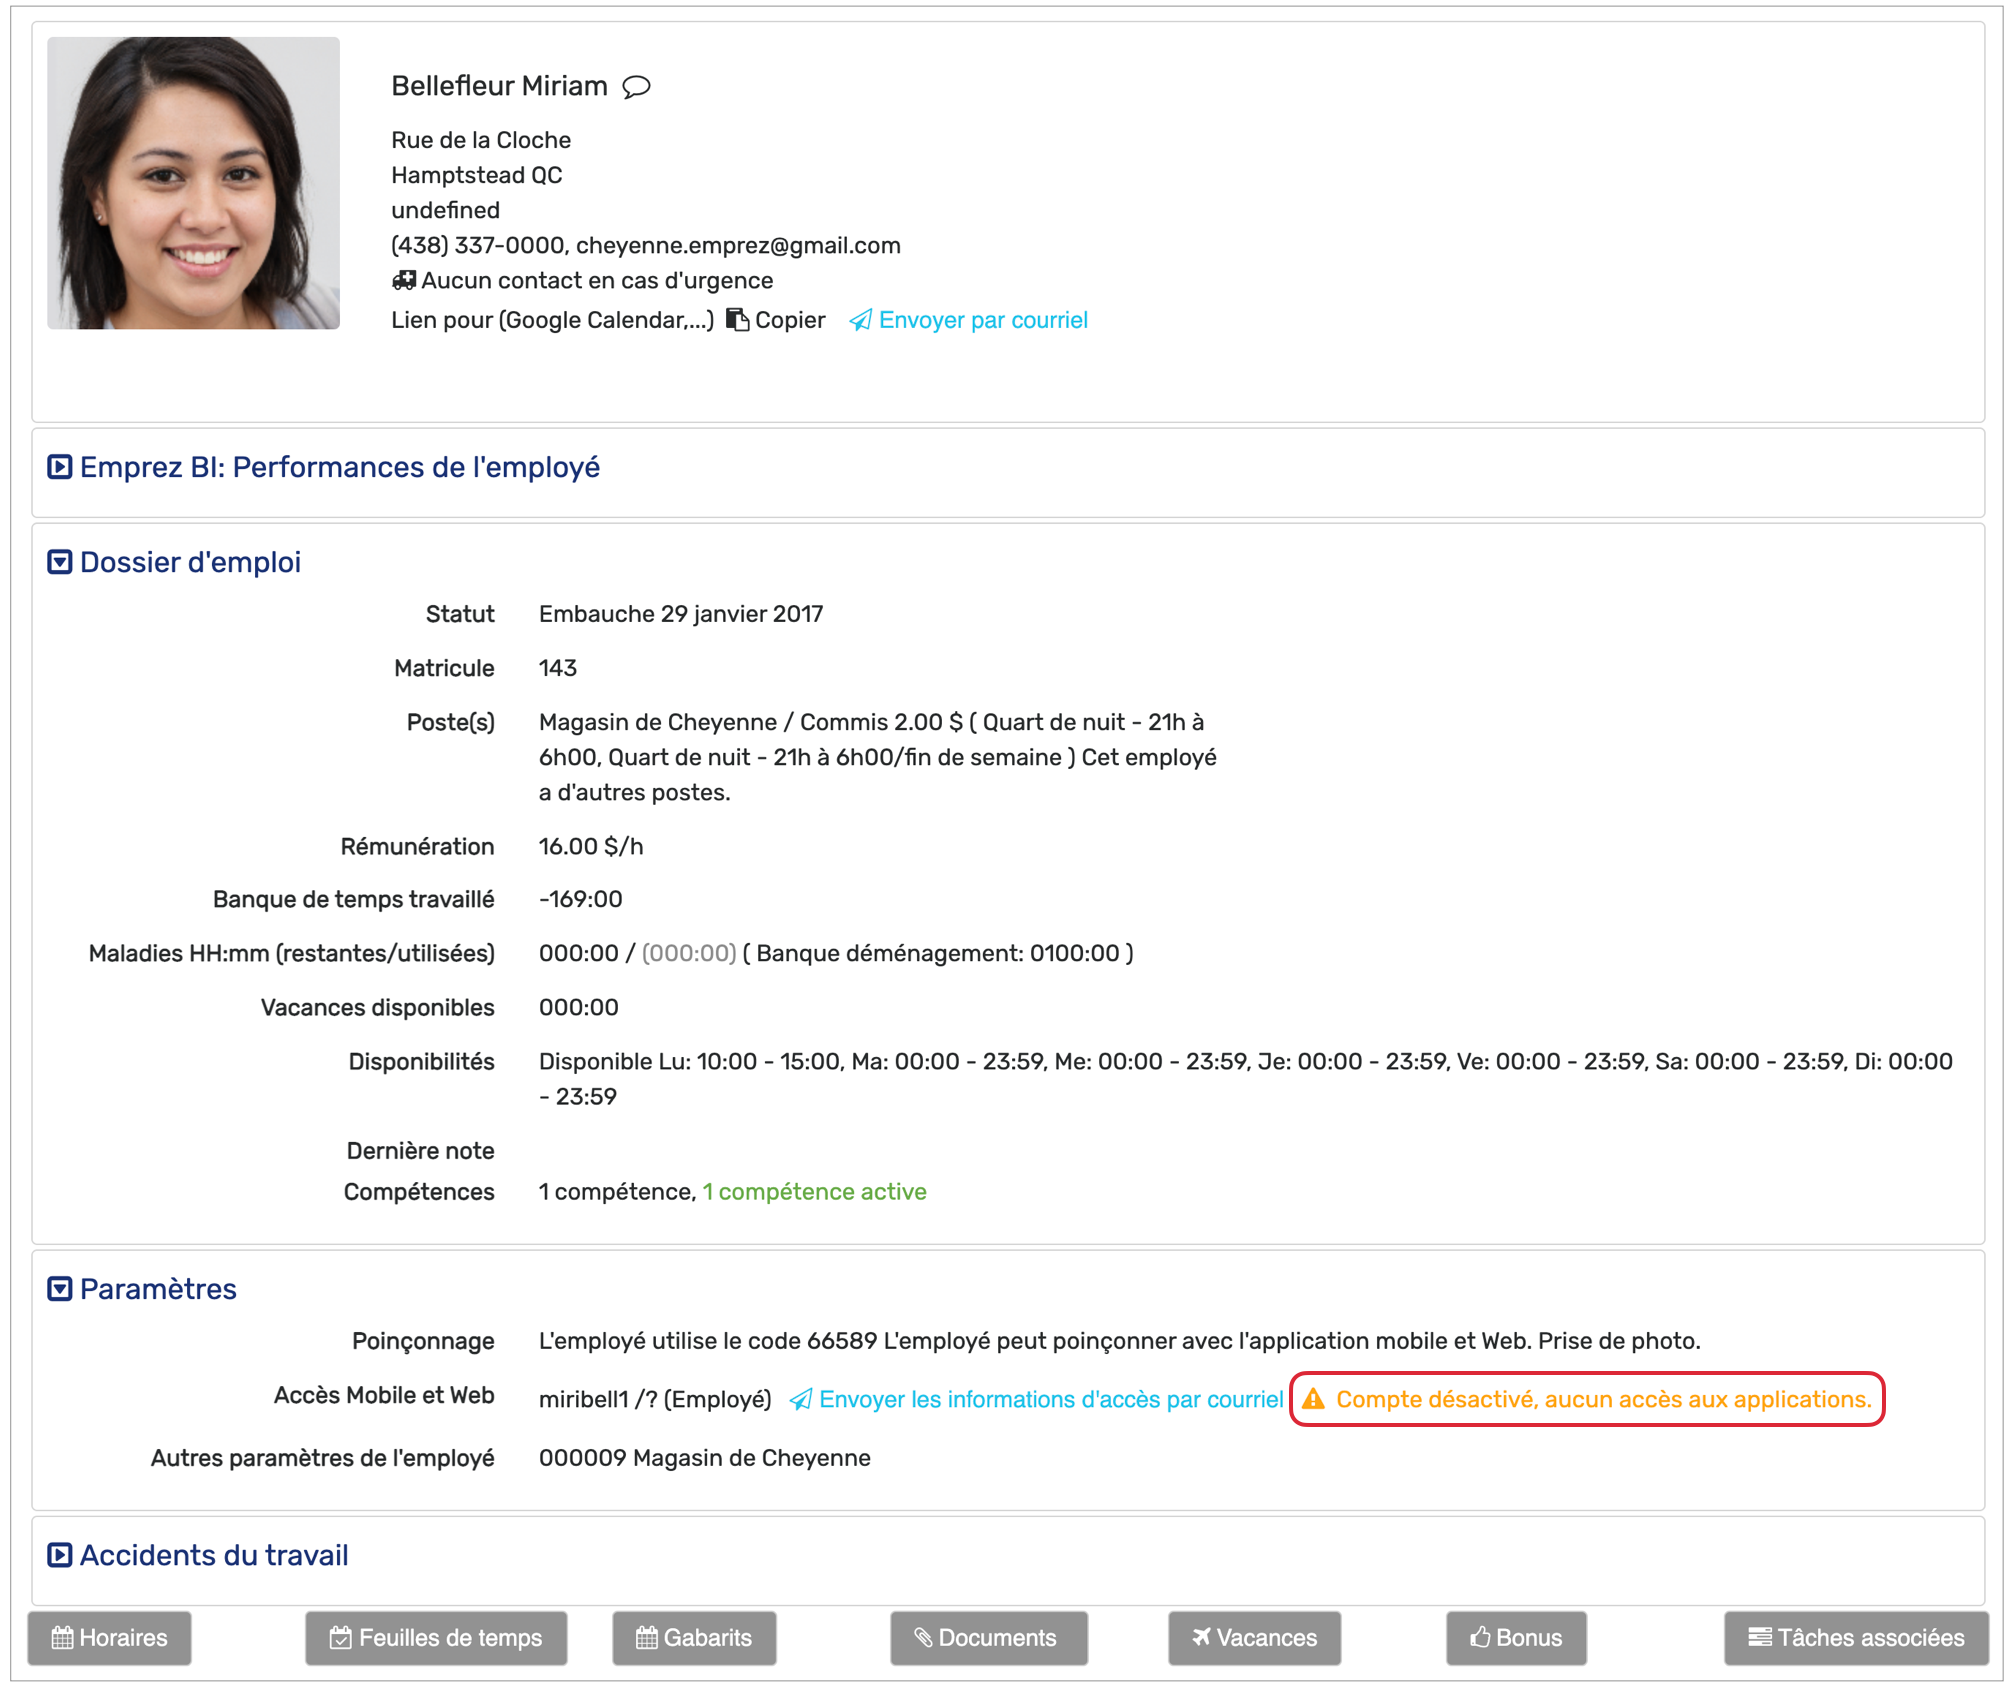Screen dimensions: 2014x1688
Task: Go to Vacances with airplane icon
Action: pos(1254,1637)
